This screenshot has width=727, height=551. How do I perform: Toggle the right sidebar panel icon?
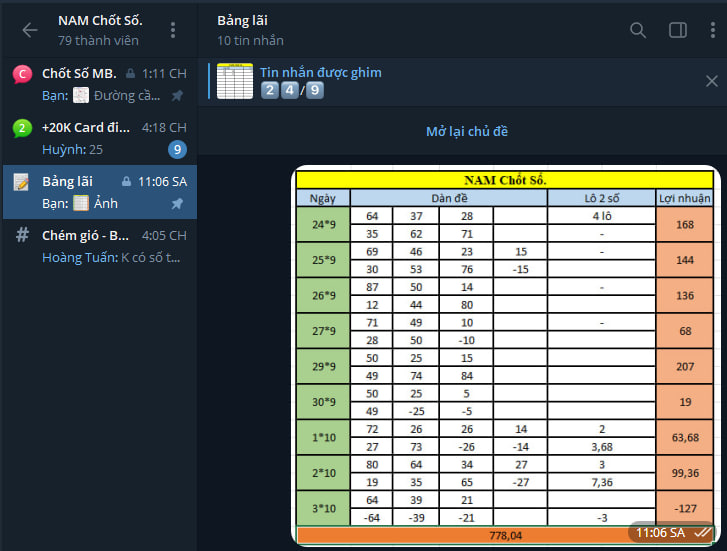pos(677,30)
